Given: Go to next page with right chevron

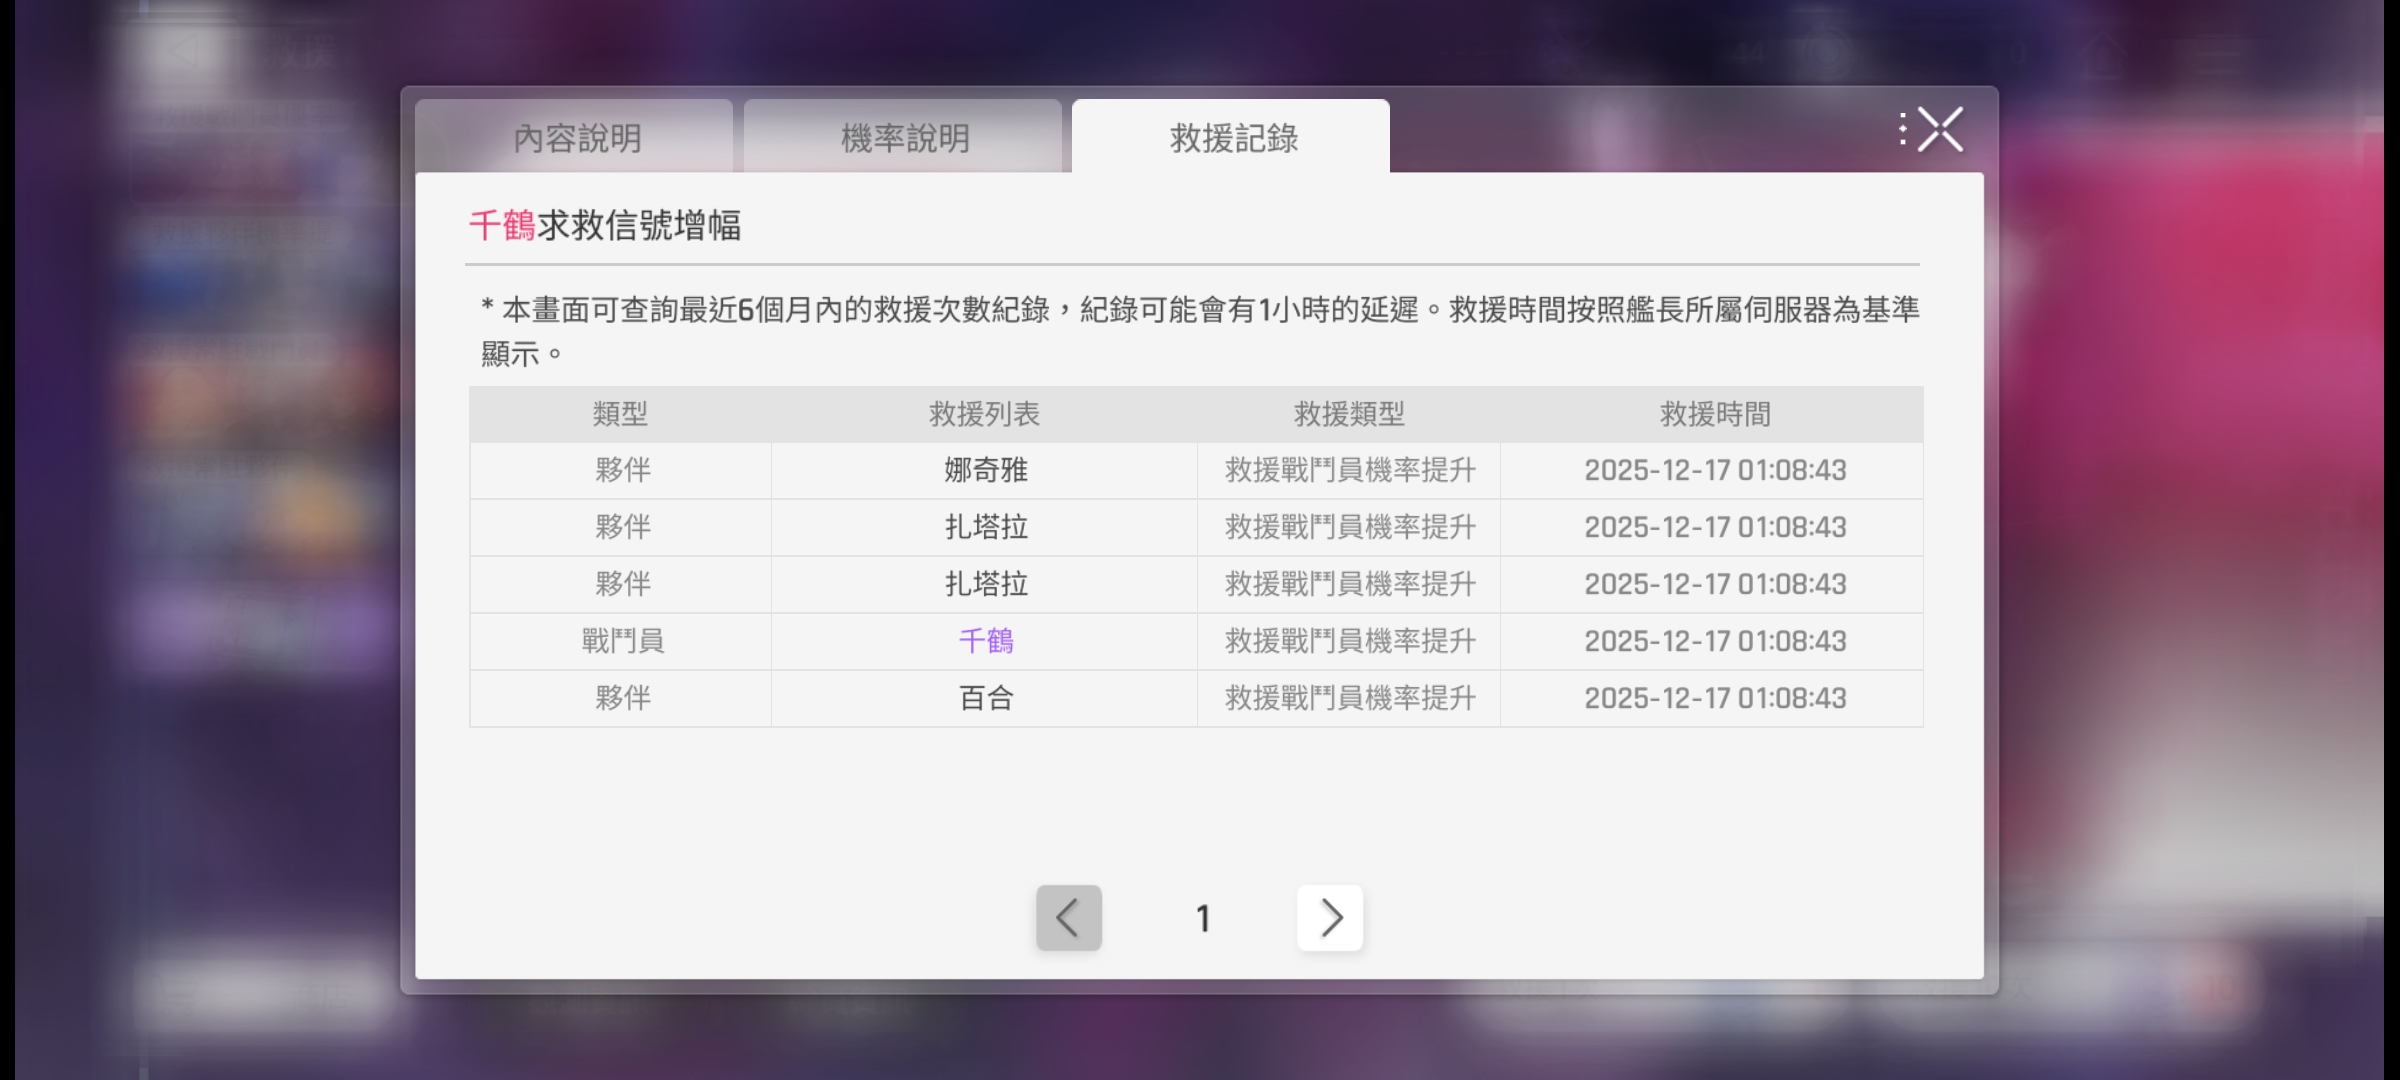Looking at the screenshot, I should pos(1329,917).
